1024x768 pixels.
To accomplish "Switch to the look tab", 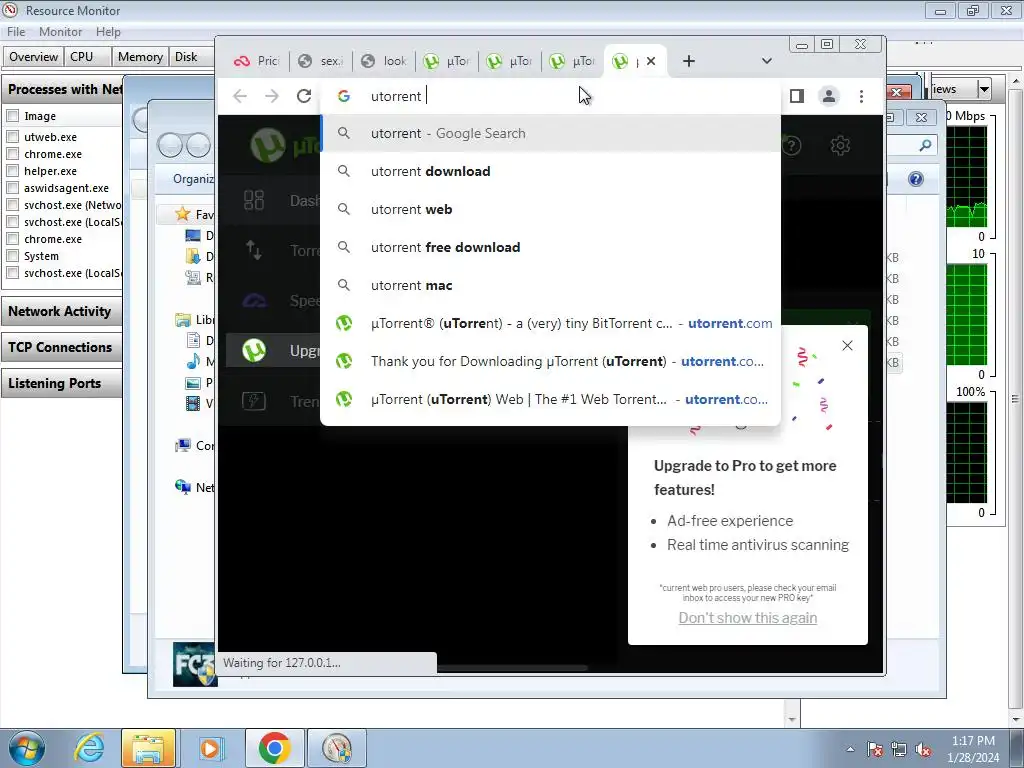I will click(383, 61).
